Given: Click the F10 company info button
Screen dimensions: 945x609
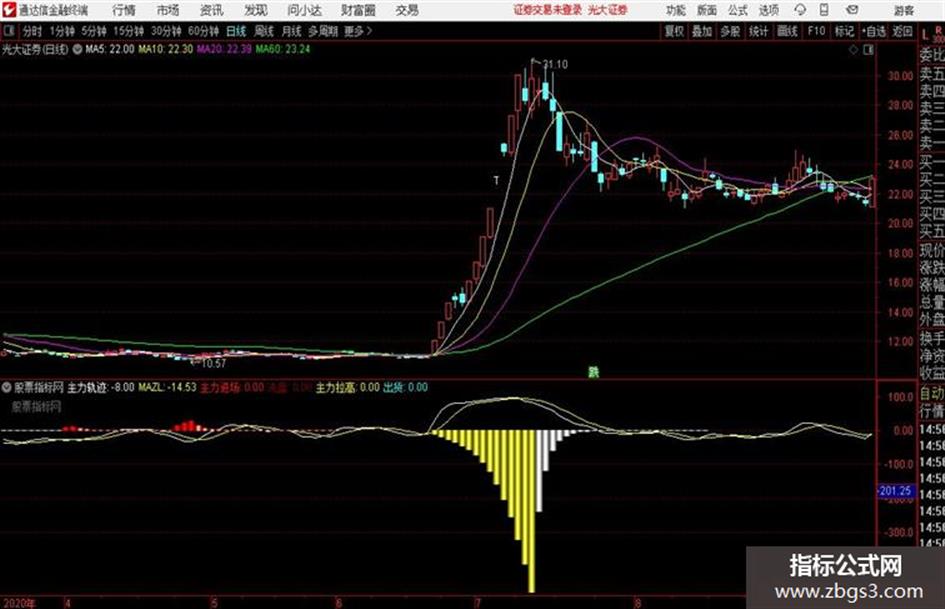Looking at the screenshot, I should (817, 31).
